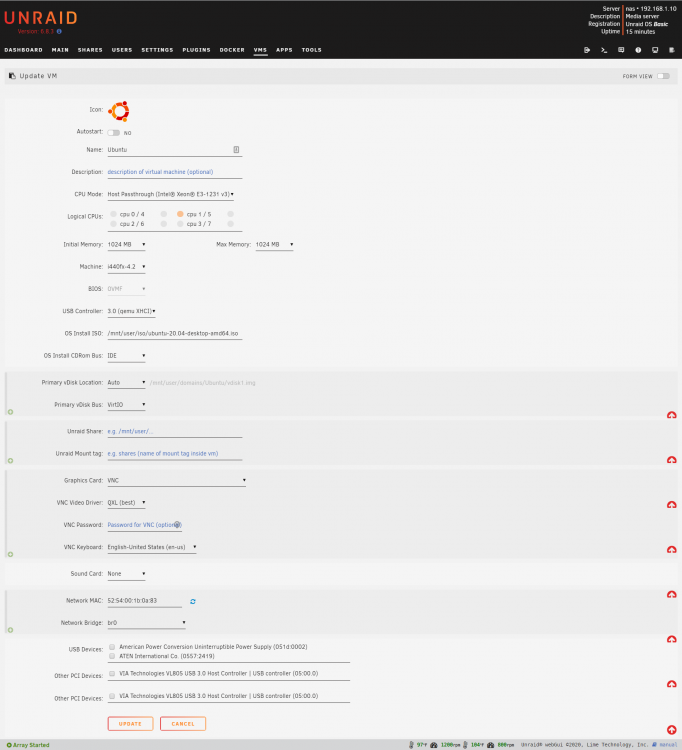Click the eye icon in VNC Password
This screenshot has height=750, width=682.
177,525
